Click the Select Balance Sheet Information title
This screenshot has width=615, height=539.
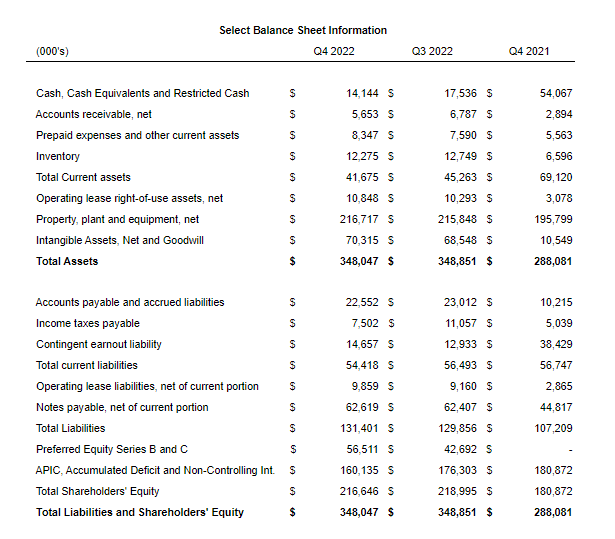tap(303, 30)
